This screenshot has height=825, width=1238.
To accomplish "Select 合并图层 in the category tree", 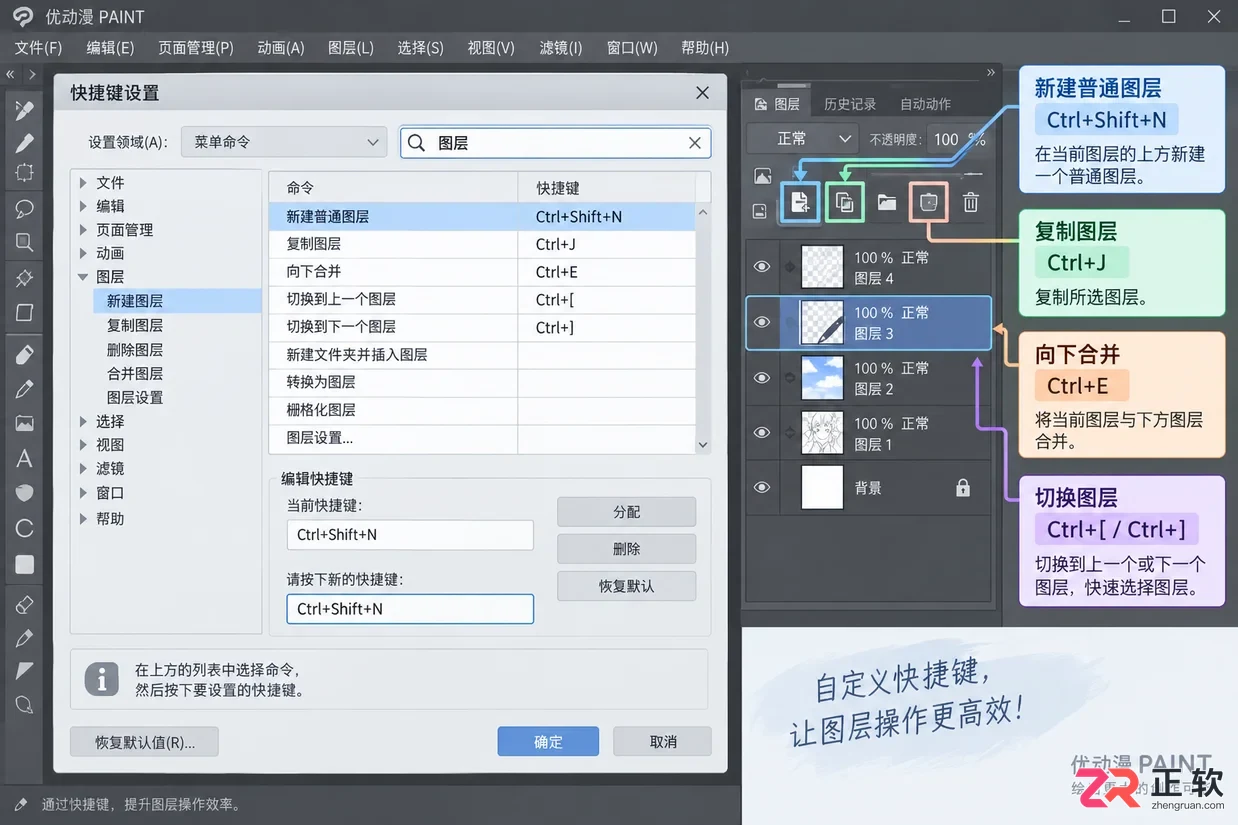I will [135, 373].
